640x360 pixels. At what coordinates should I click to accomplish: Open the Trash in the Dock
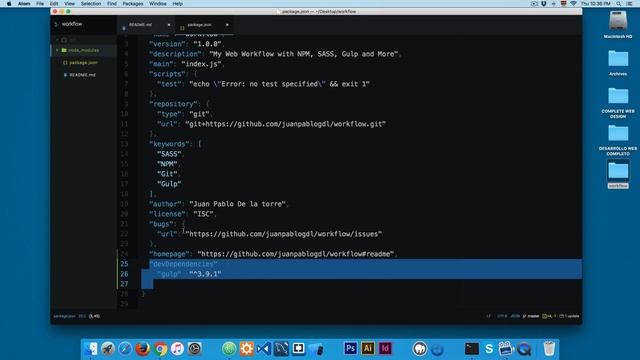tap(549, 349)
